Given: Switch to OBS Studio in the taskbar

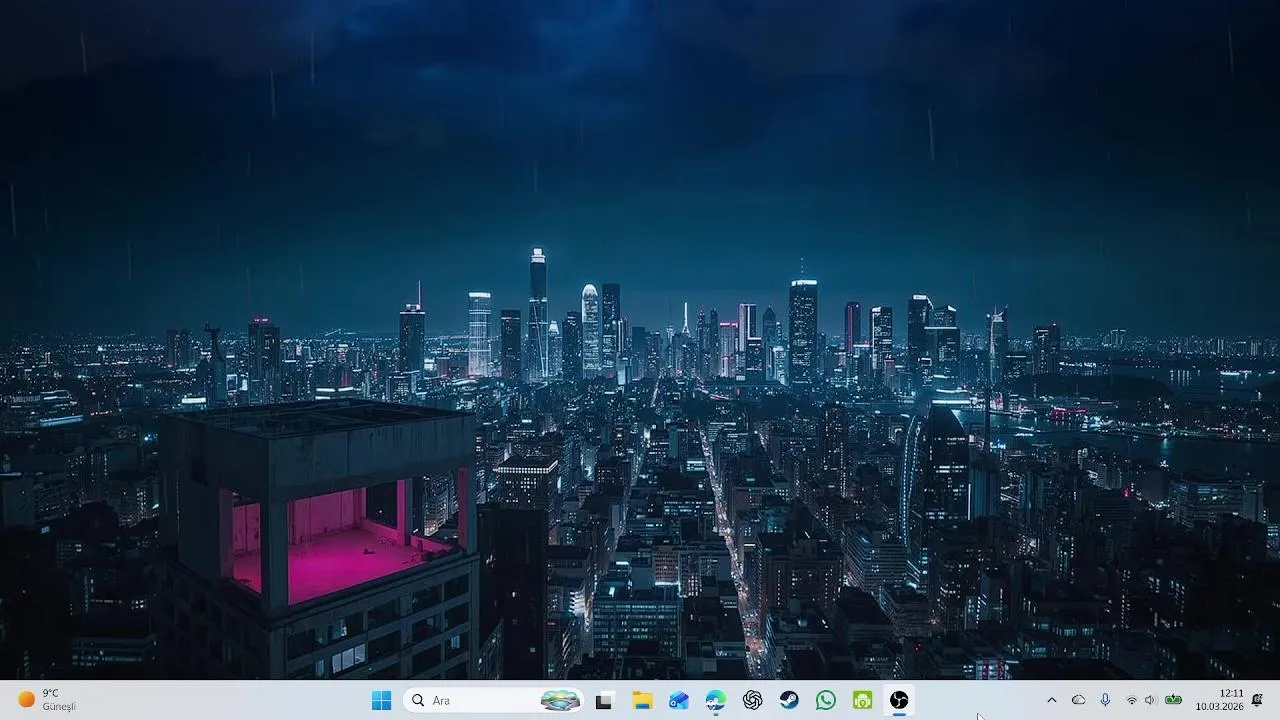Looking at the screenshot, I should tap(899, 701).
